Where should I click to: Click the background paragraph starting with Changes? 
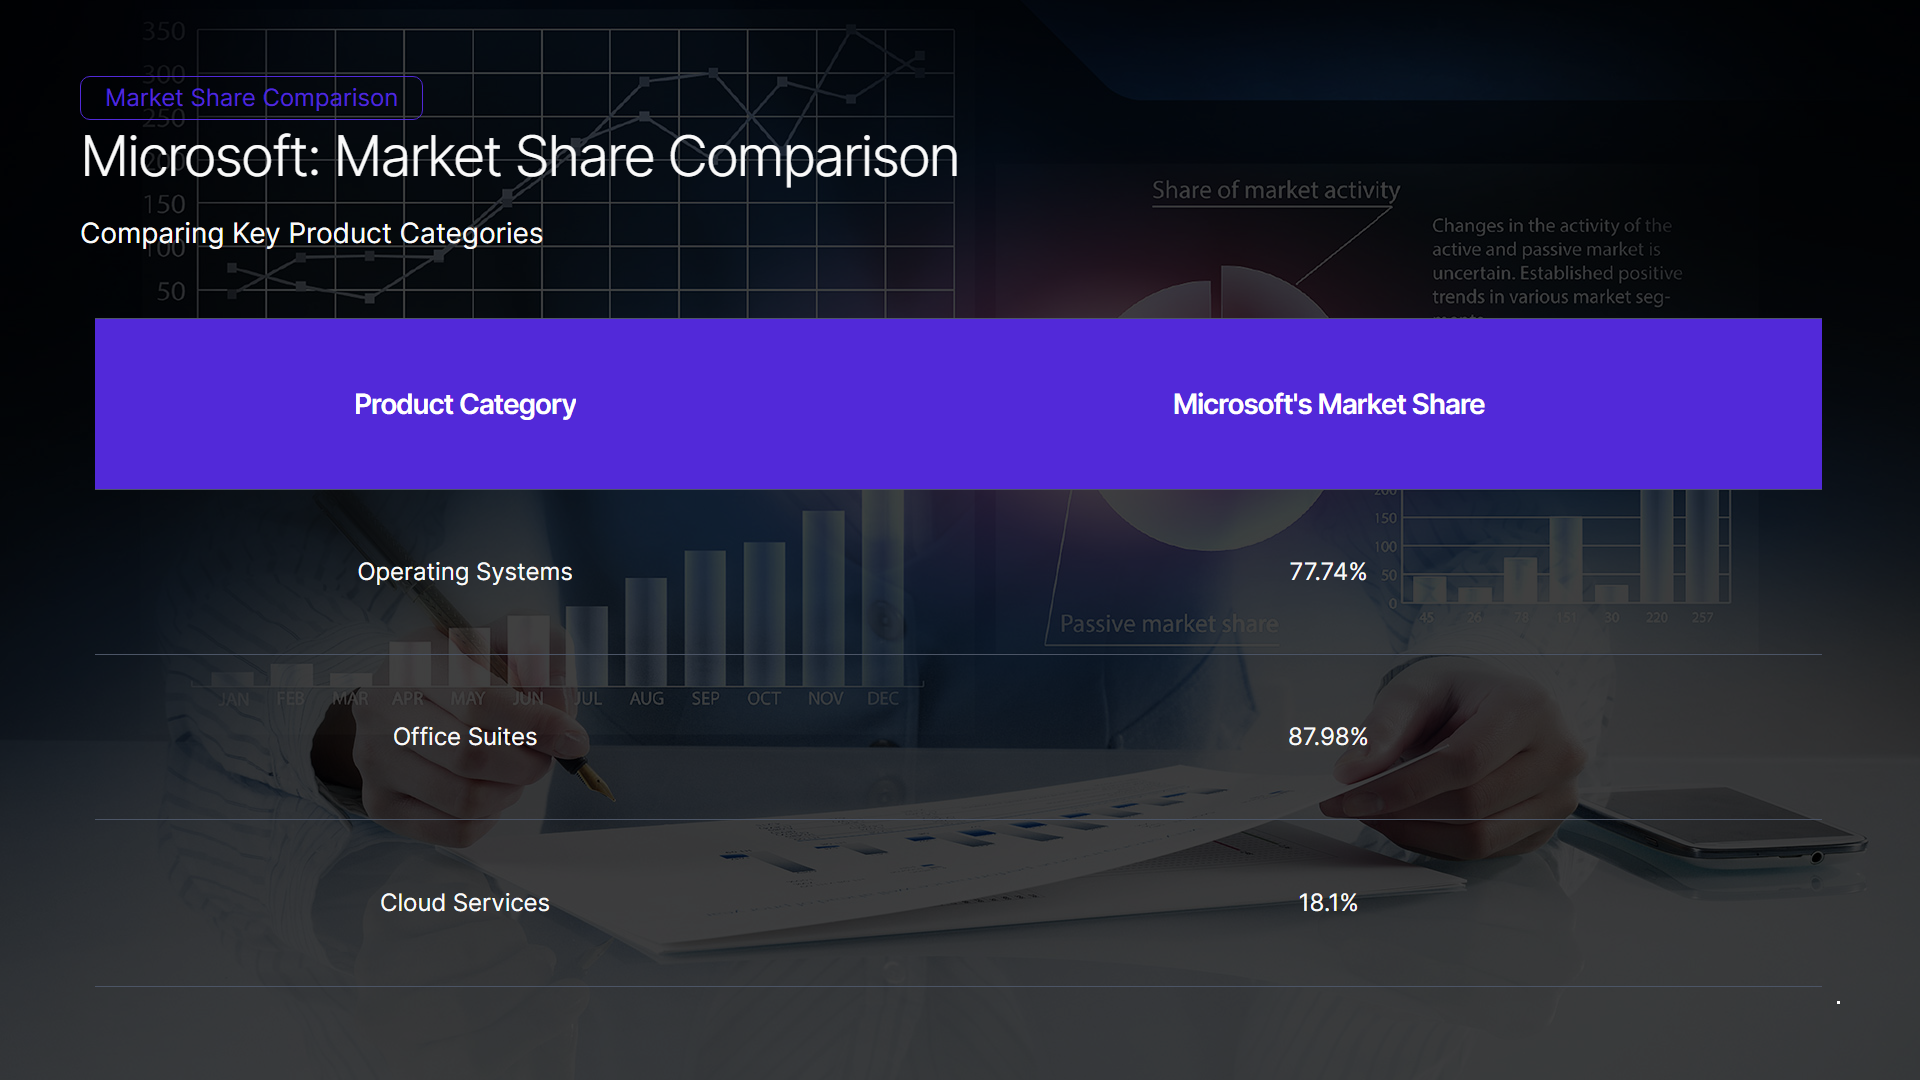(x=1556, y=261)
